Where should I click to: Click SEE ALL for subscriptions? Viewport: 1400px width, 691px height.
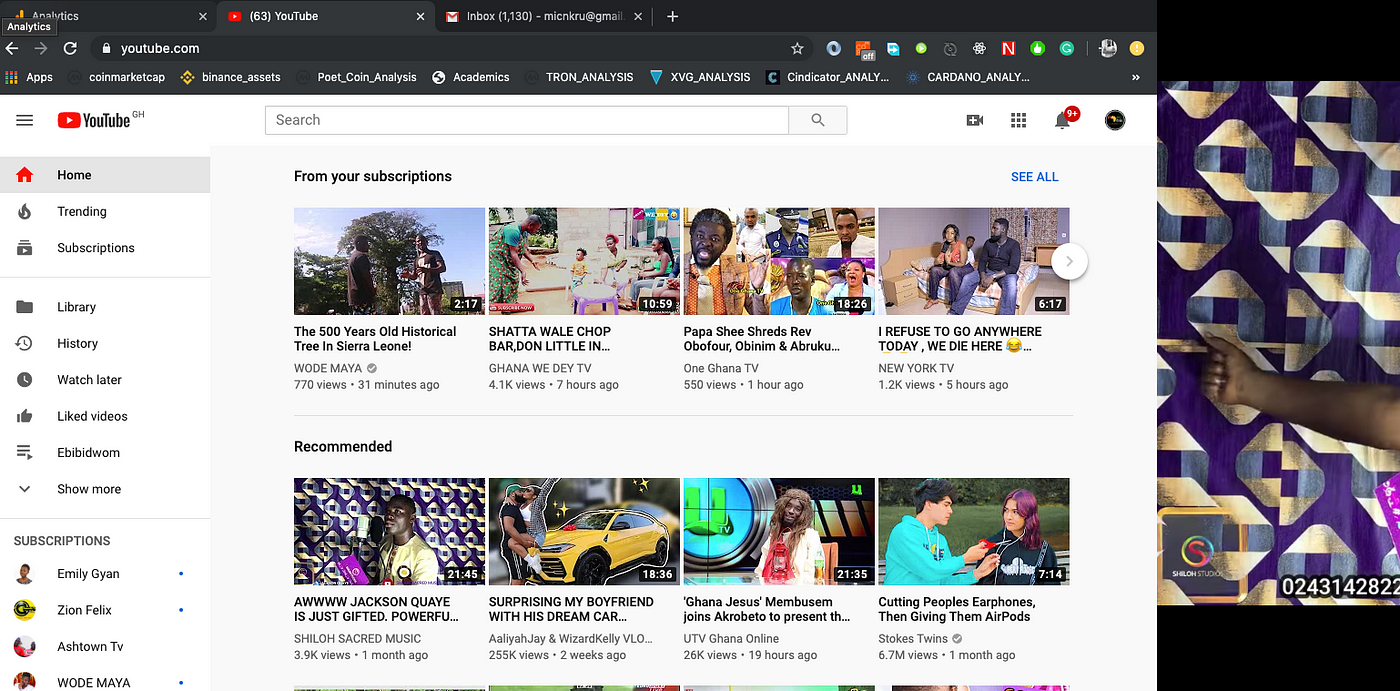click(x=1034, y=177)
